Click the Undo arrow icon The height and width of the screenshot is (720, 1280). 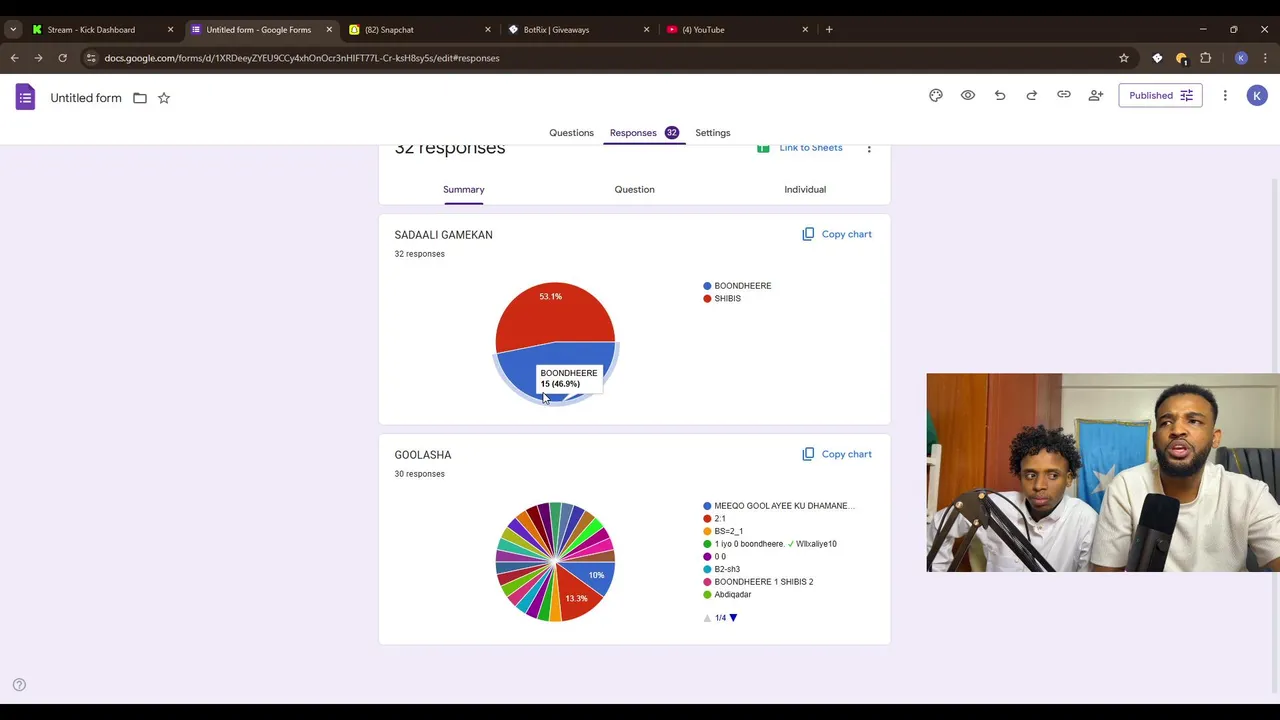[x=1000, y=95]
